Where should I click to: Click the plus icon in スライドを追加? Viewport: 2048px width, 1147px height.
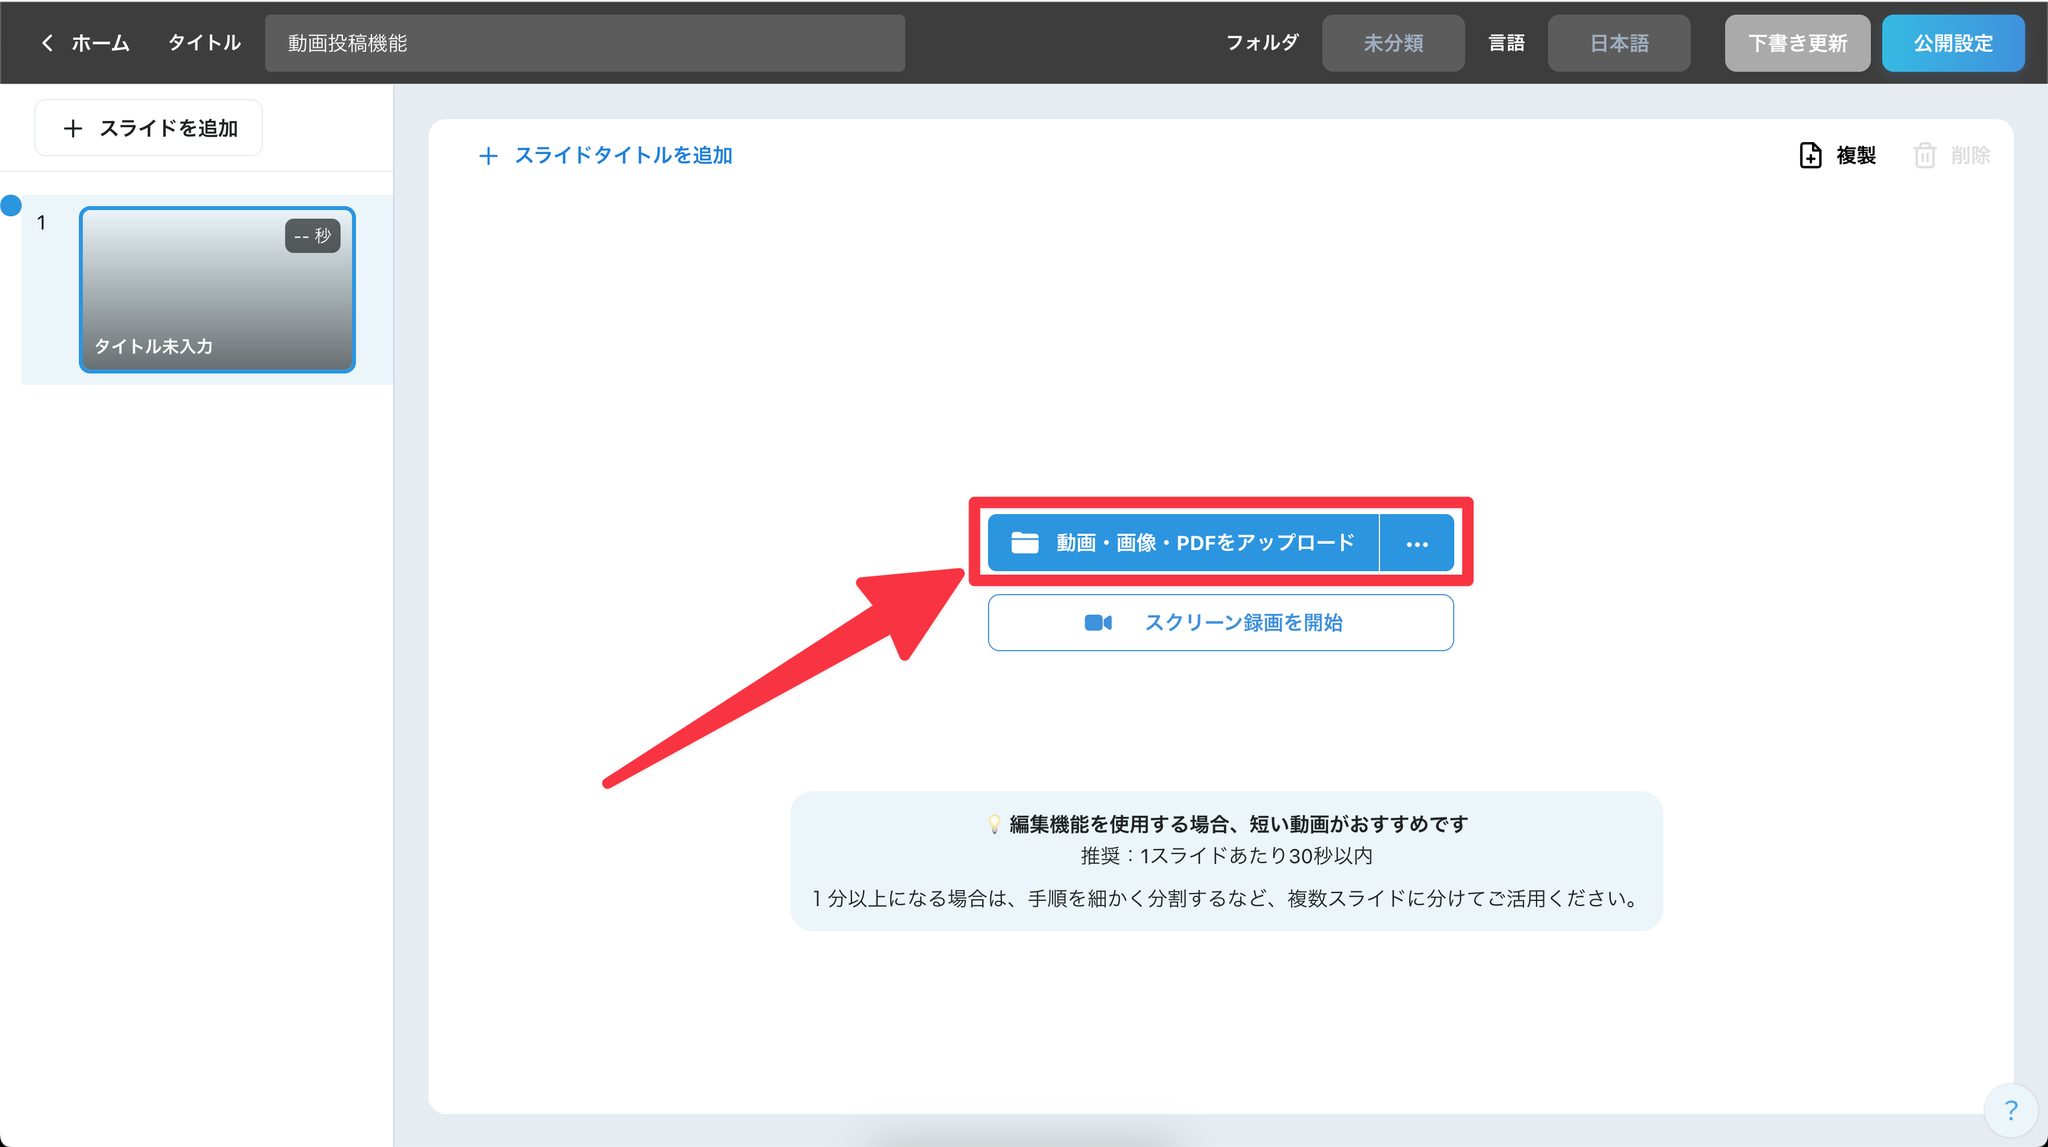[x=73, y=128]
